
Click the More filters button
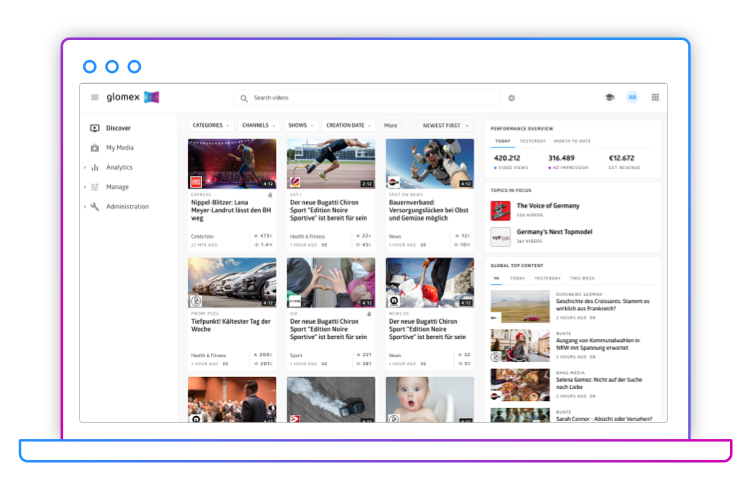(390, 126)
